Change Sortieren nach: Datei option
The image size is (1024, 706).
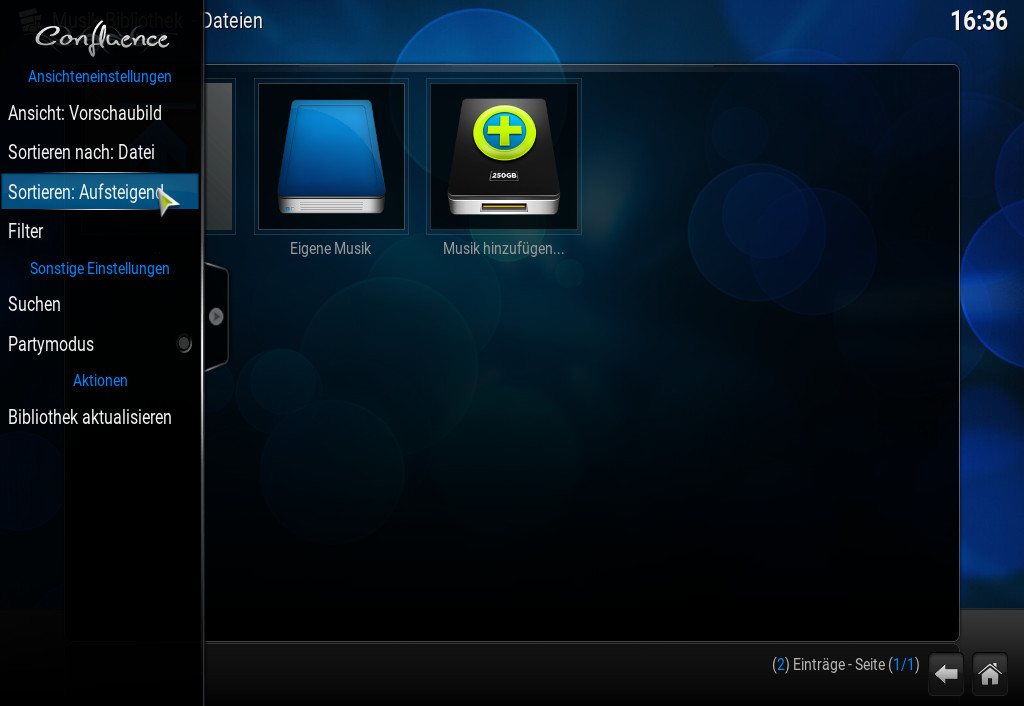99,152
